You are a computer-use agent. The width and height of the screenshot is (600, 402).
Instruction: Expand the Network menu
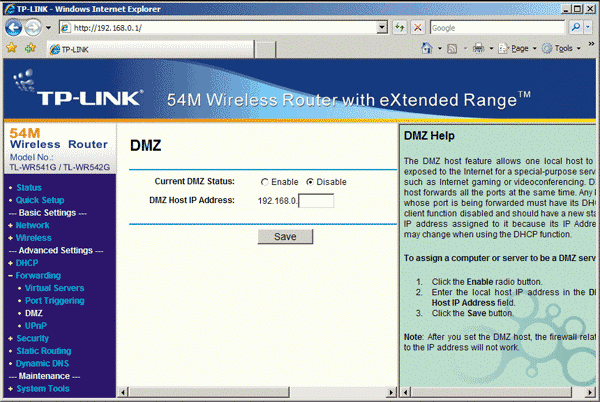tap(32, 225)
